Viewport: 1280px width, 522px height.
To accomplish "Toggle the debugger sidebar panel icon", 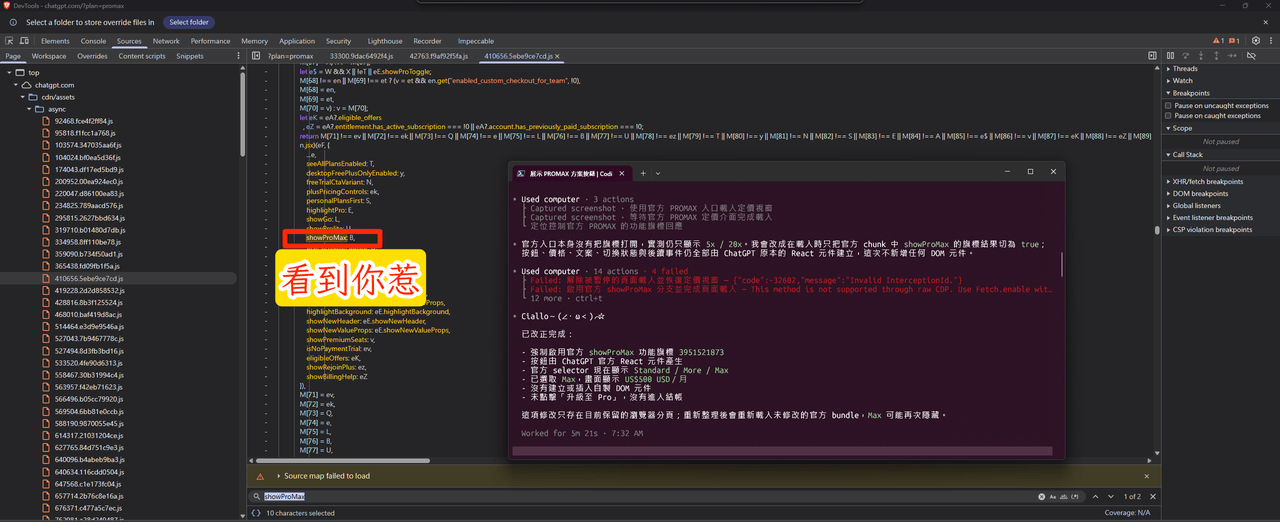I will point(1152,56).
